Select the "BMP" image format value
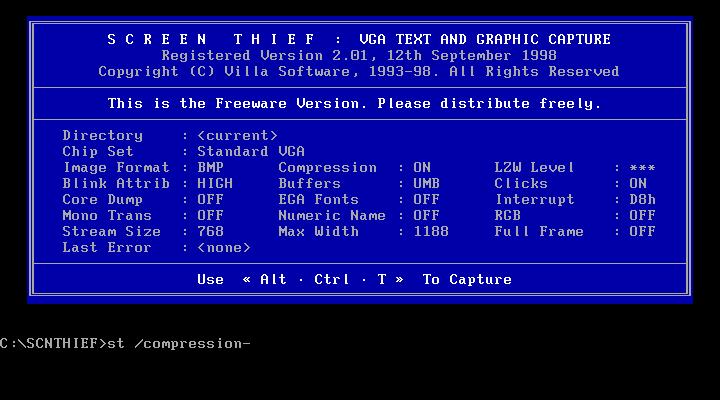The height and width of the screenshot is (400, 720). 210,168
